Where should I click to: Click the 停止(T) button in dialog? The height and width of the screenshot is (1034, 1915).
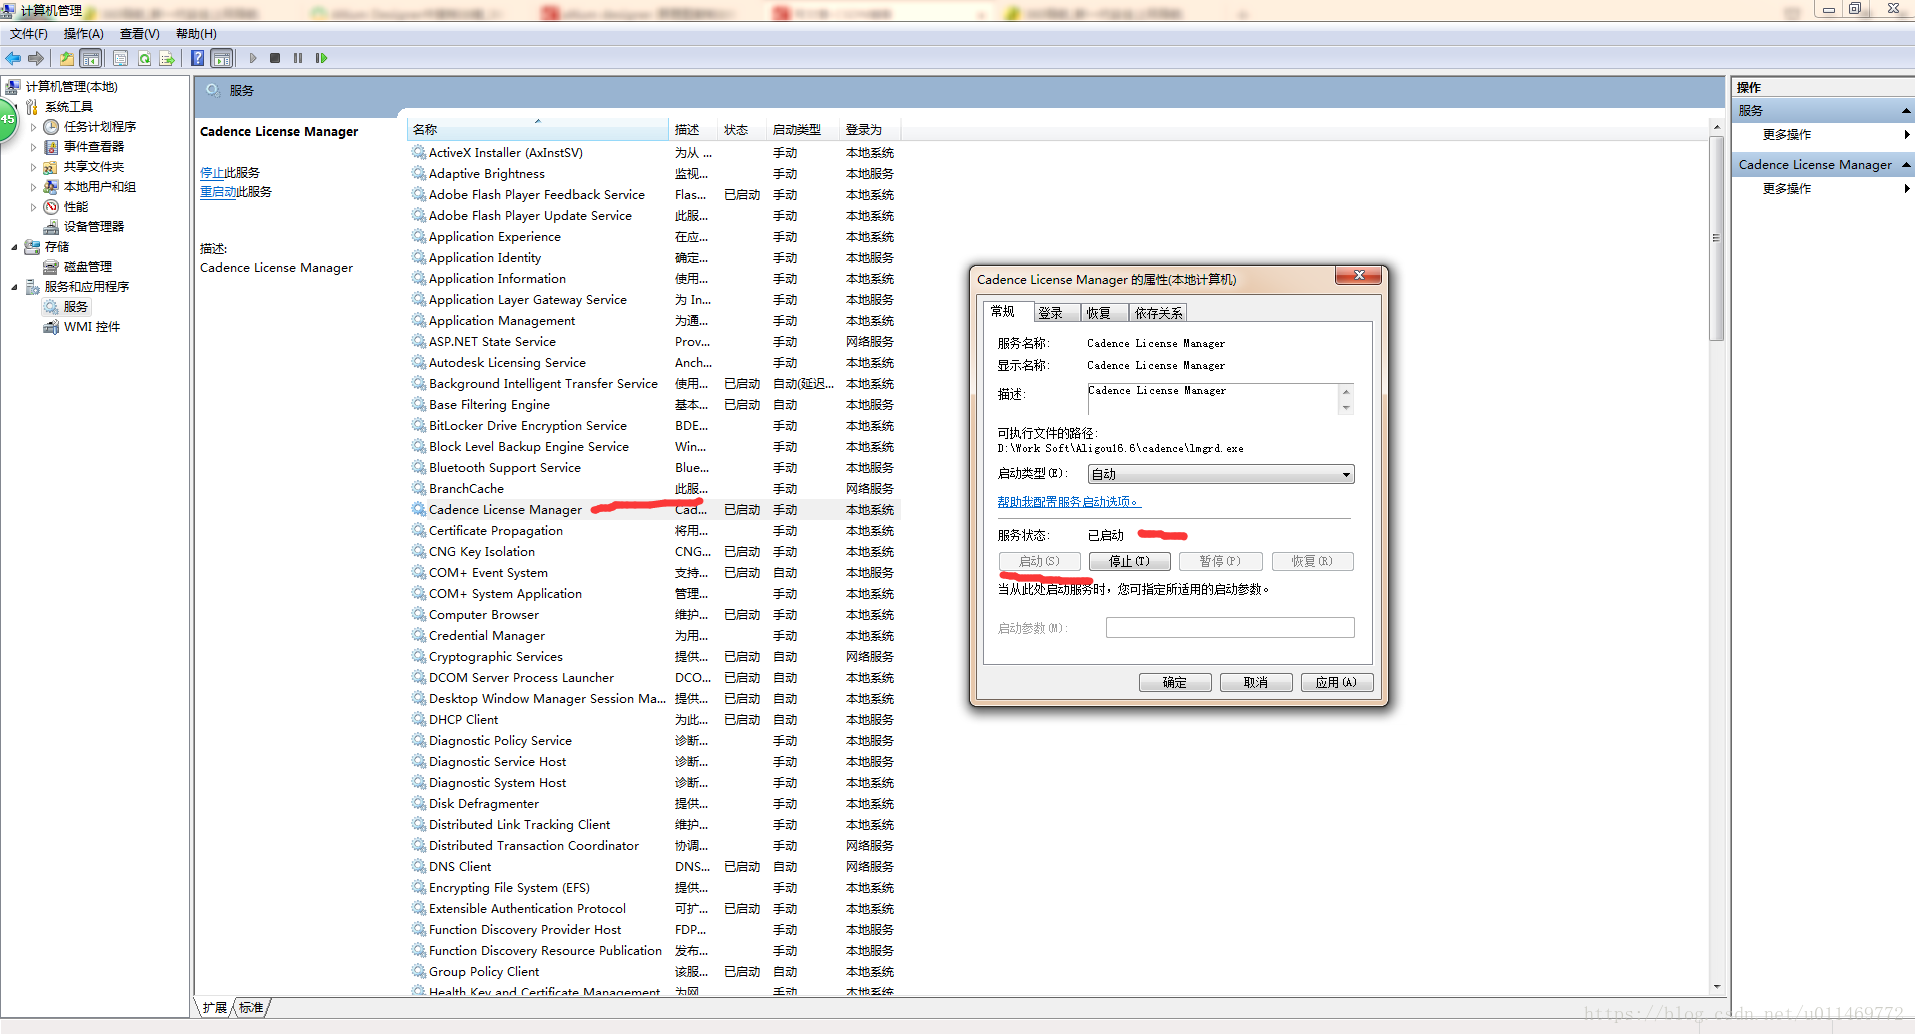(1129, 561)
